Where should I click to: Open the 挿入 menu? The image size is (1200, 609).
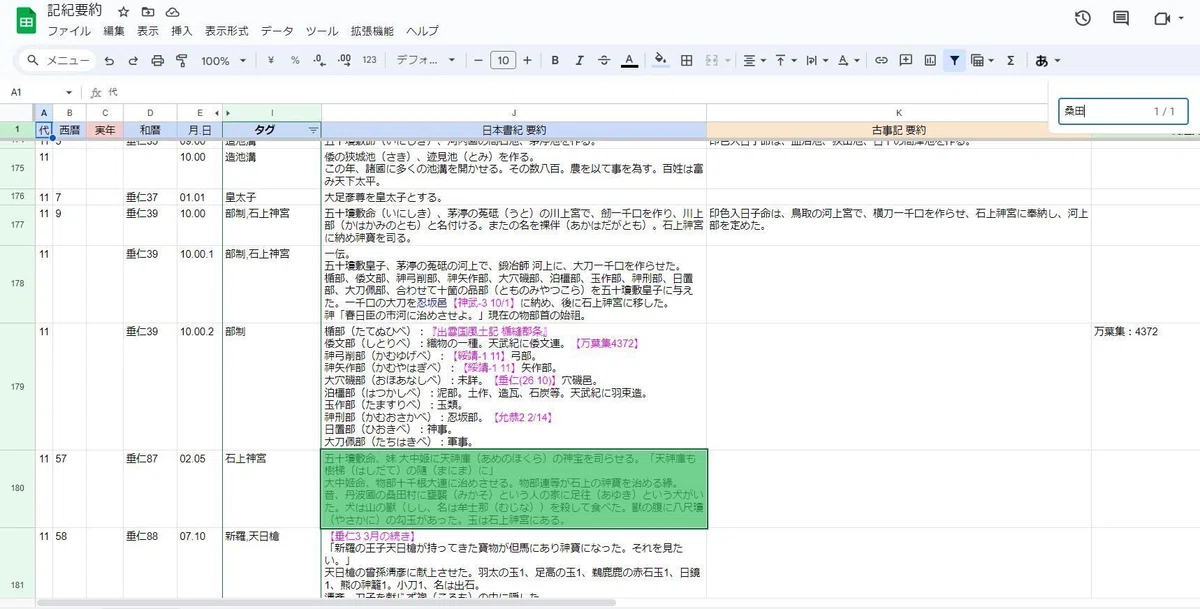[182, 31]
